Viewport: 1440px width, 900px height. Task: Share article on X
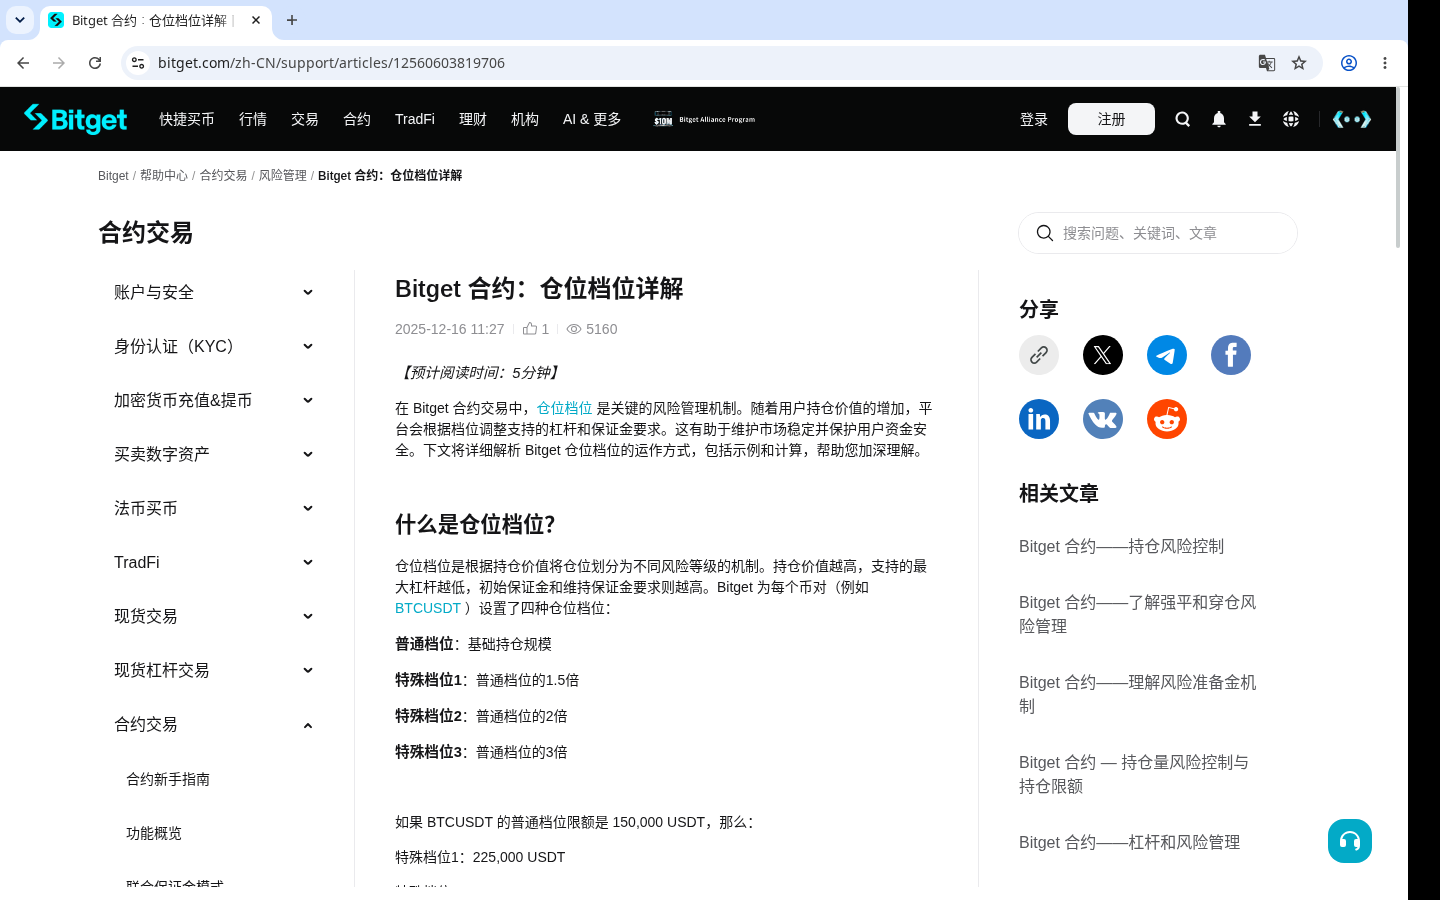coord(1103,355)
